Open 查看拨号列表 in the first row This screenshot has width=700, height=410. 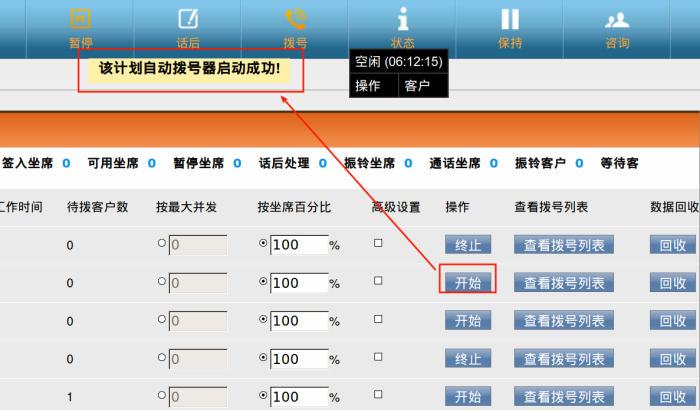point(563,245)
